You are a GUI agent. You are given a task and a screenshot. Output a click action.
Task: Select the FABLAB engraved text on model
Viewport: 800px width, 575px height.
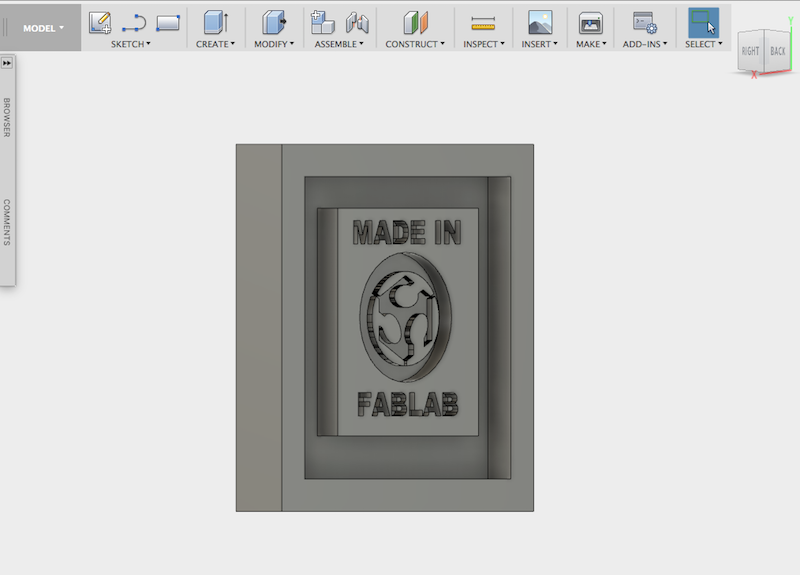[408, 405]
